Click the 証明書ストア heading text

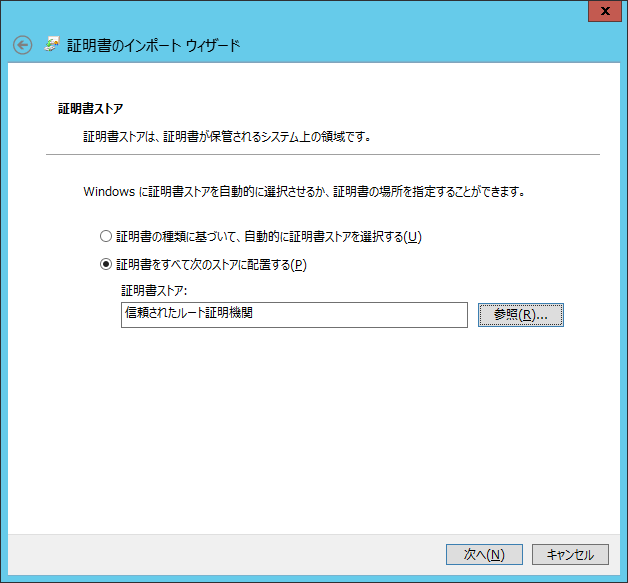91,109
